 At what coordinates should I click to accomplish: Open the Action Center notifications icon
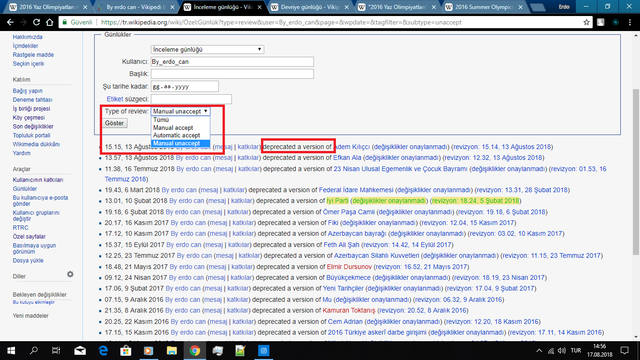click(x=624, y=351)
